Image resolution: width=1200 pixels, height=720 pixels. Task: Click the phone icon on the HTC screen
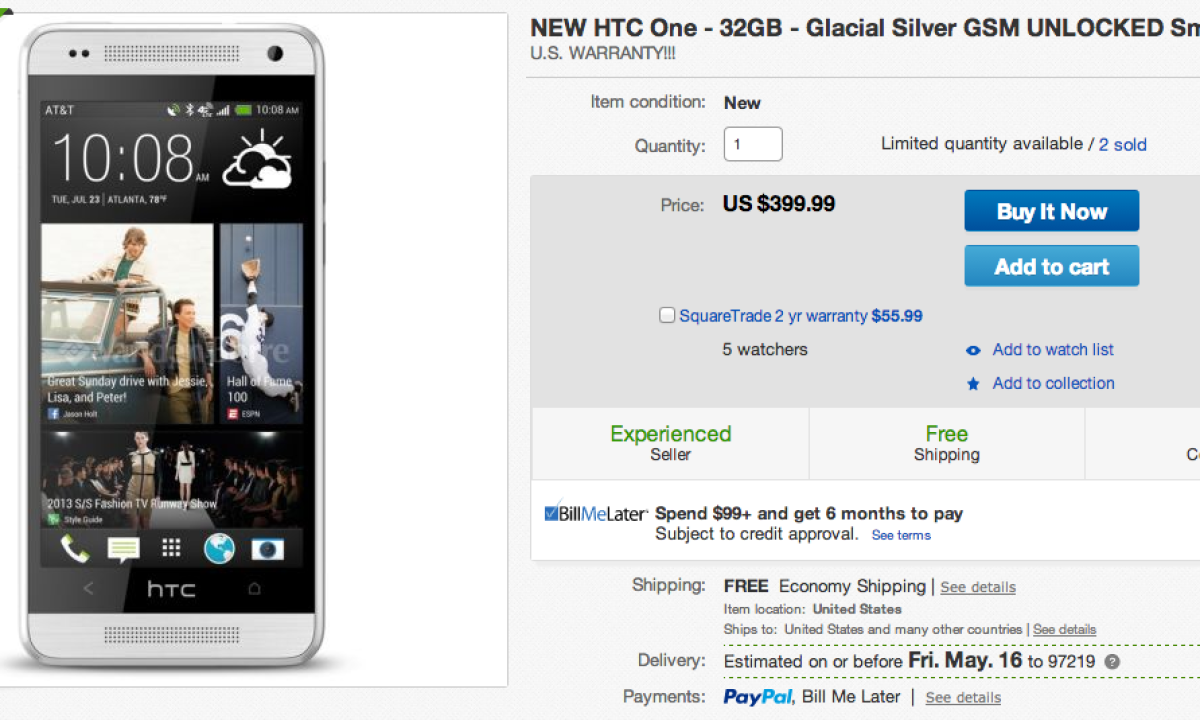[x=74, y=548]
